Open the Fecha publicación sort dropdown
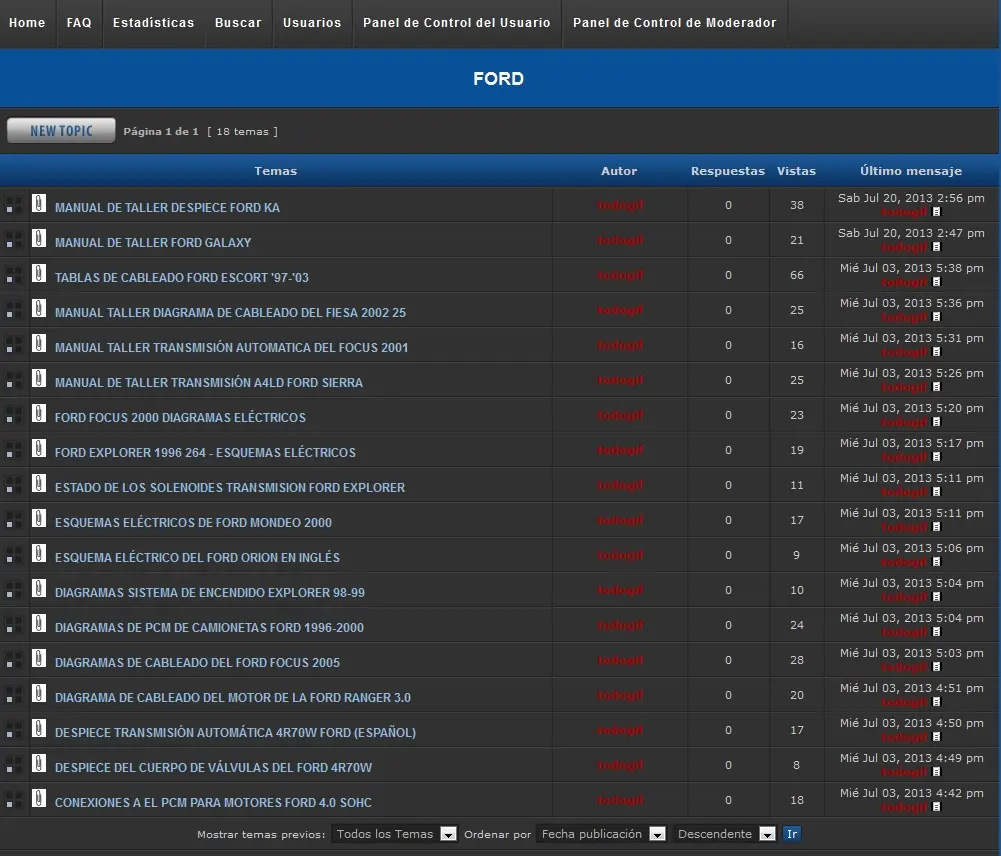This screenshot has width=1001, height=856. [601, 834]
